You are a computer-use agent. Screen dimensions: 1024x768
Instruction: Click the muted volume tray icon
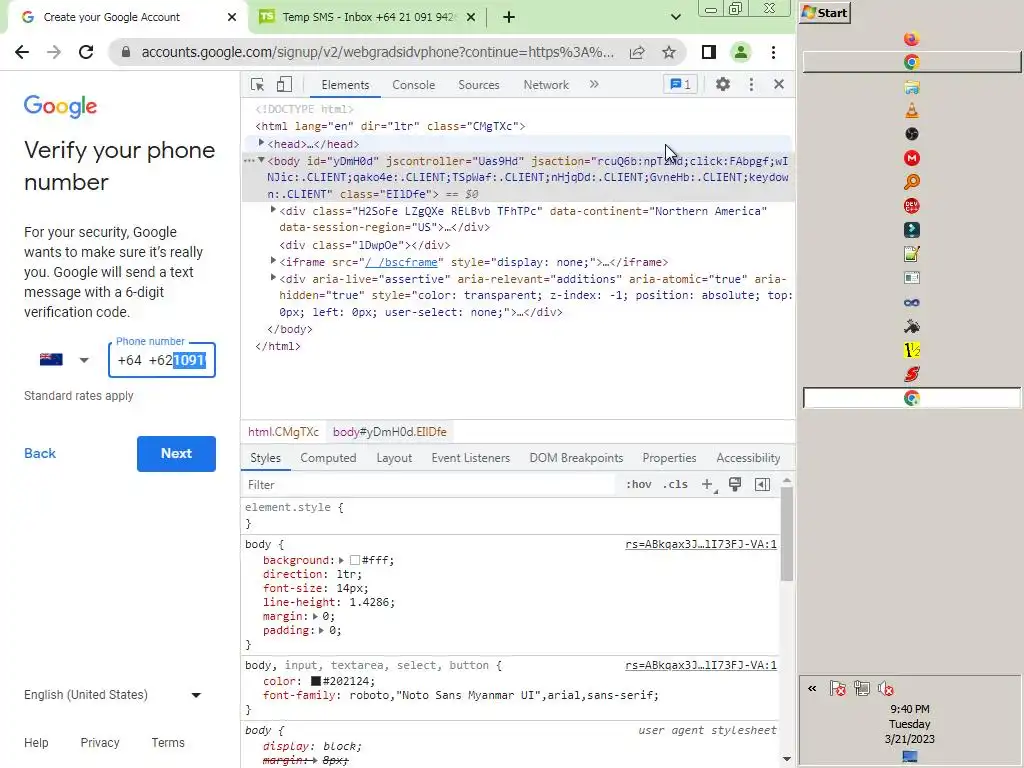click(x=886, y=688)
